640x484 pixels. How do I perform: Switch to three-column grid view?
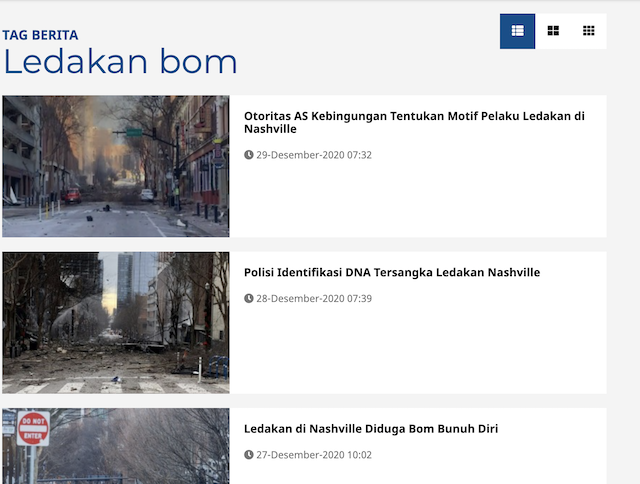(x=589, y=31)
